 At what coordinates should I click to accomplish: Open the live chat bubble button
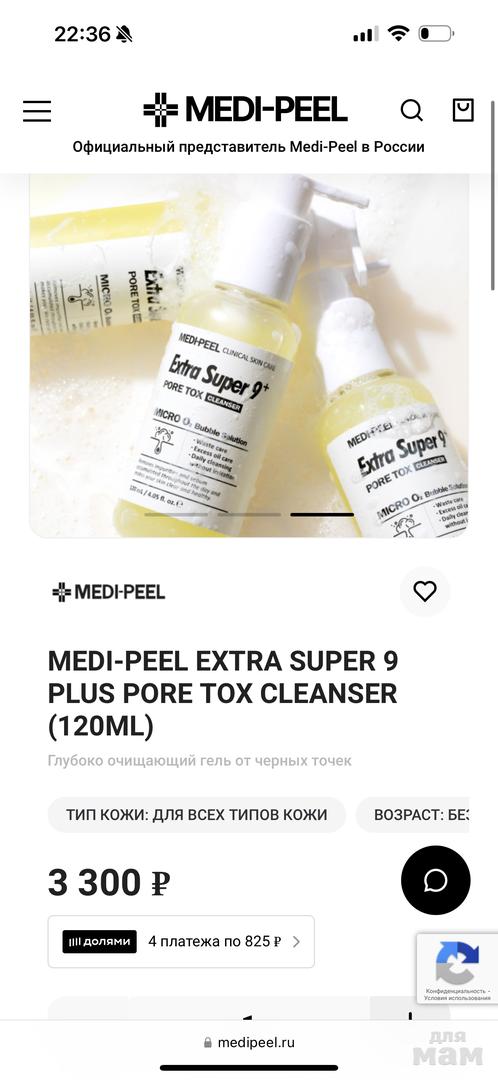click(436, 880)
